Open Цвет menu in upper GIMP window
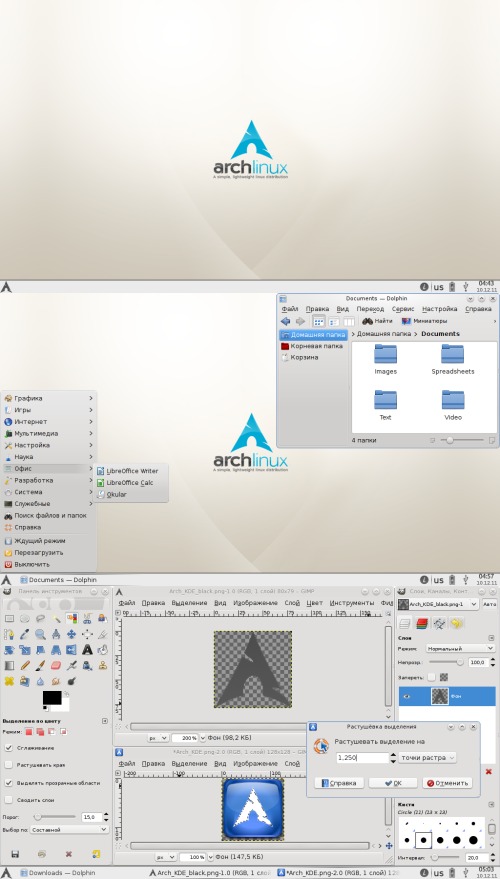The height and width of the screenshot is (879, 500). (315, 603)
